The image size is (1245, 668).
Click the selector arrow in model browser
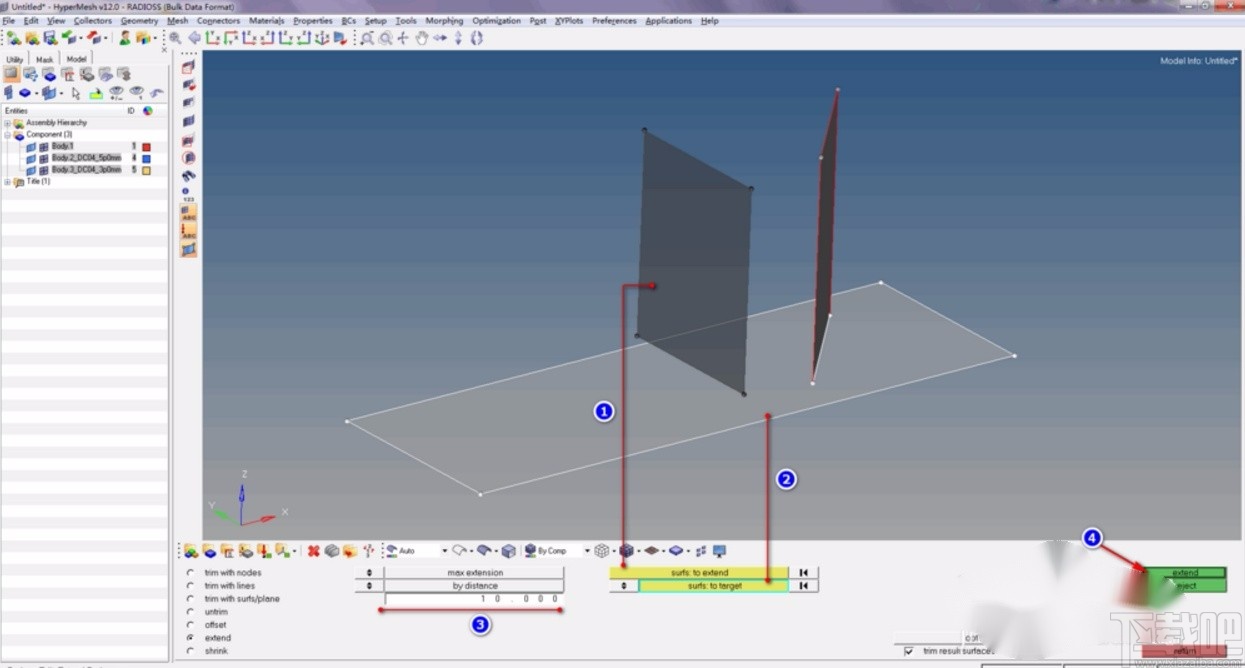[x=76, y=93]
